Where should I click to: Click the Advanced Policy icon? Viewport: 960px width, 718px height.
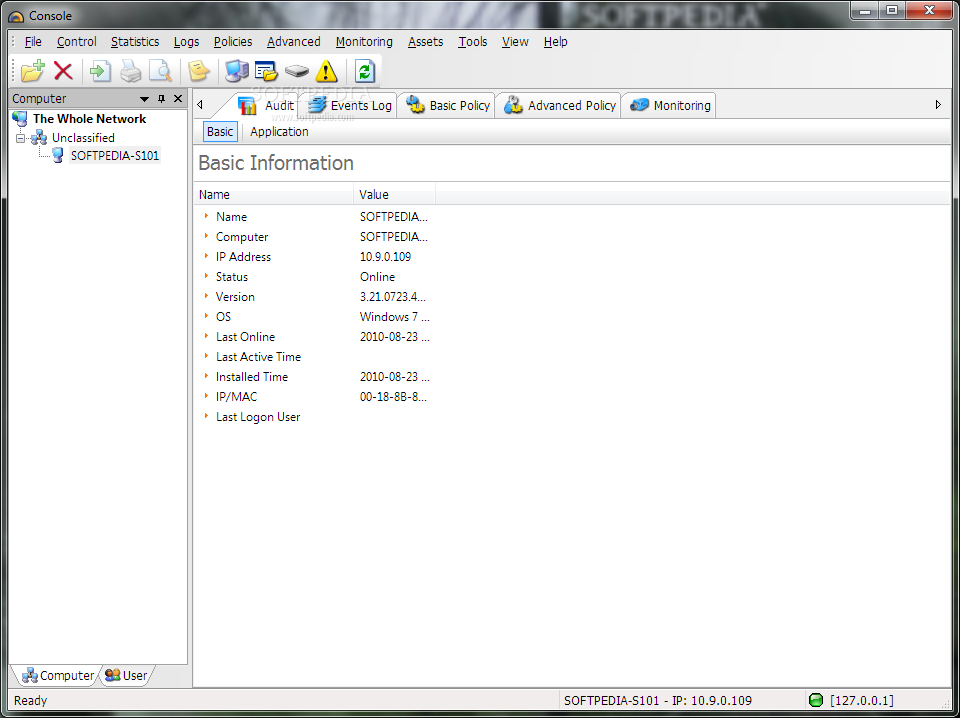tap(513, 105)
